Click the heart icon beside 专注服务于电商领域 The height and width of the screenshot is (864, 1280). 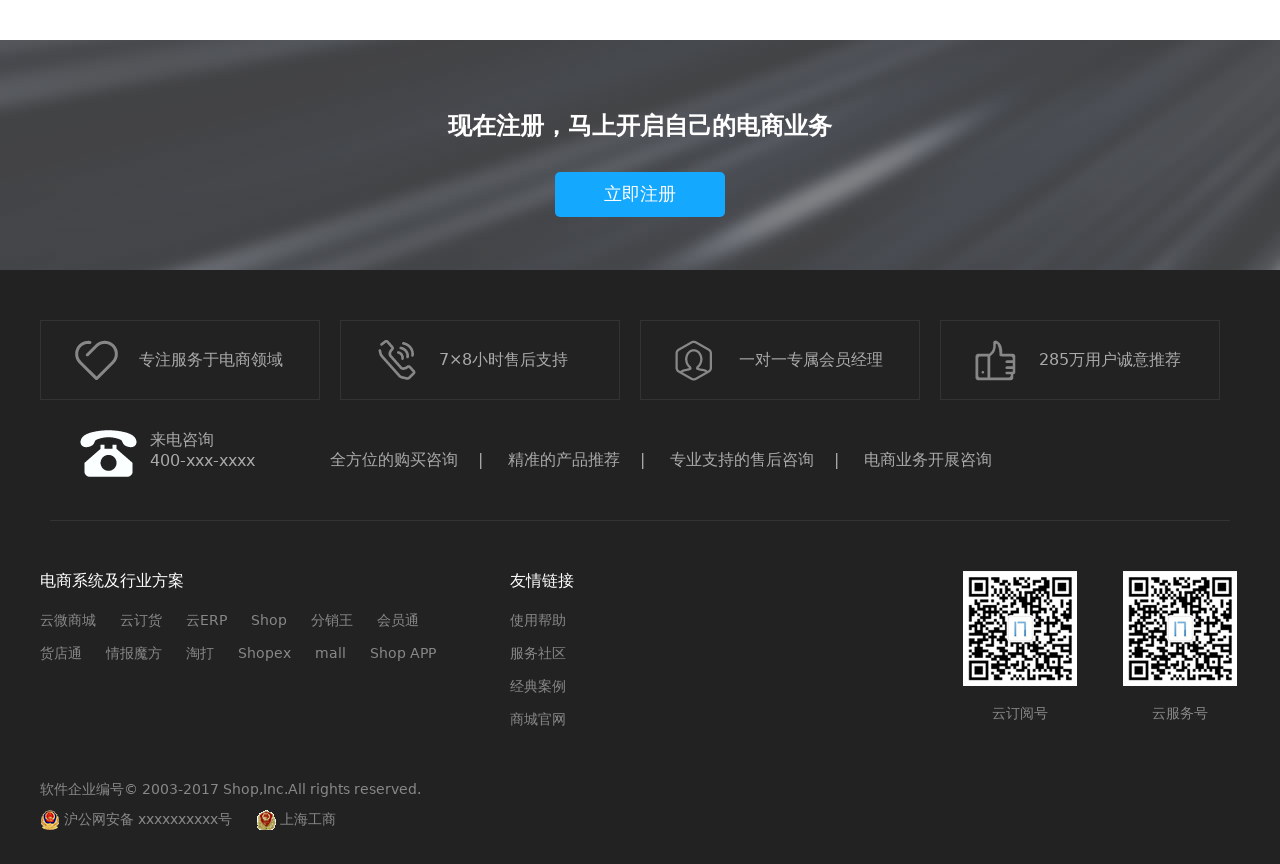click(x=97, y=360)
